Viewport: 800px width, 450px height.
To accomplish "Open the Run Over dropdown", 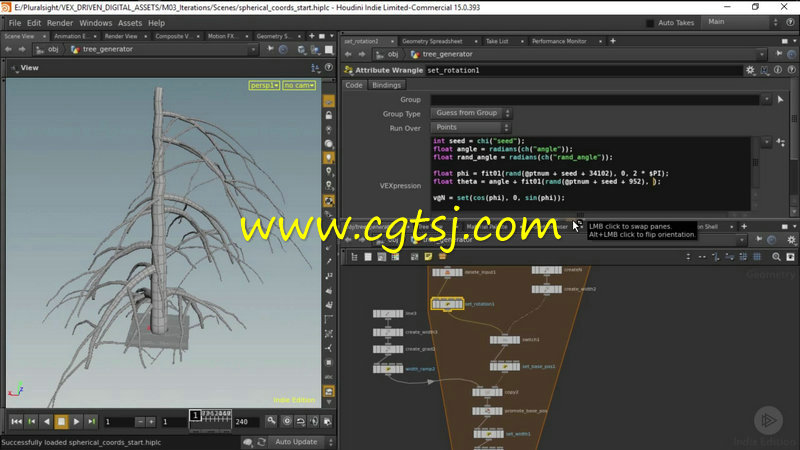I will [x=470, y=128].
